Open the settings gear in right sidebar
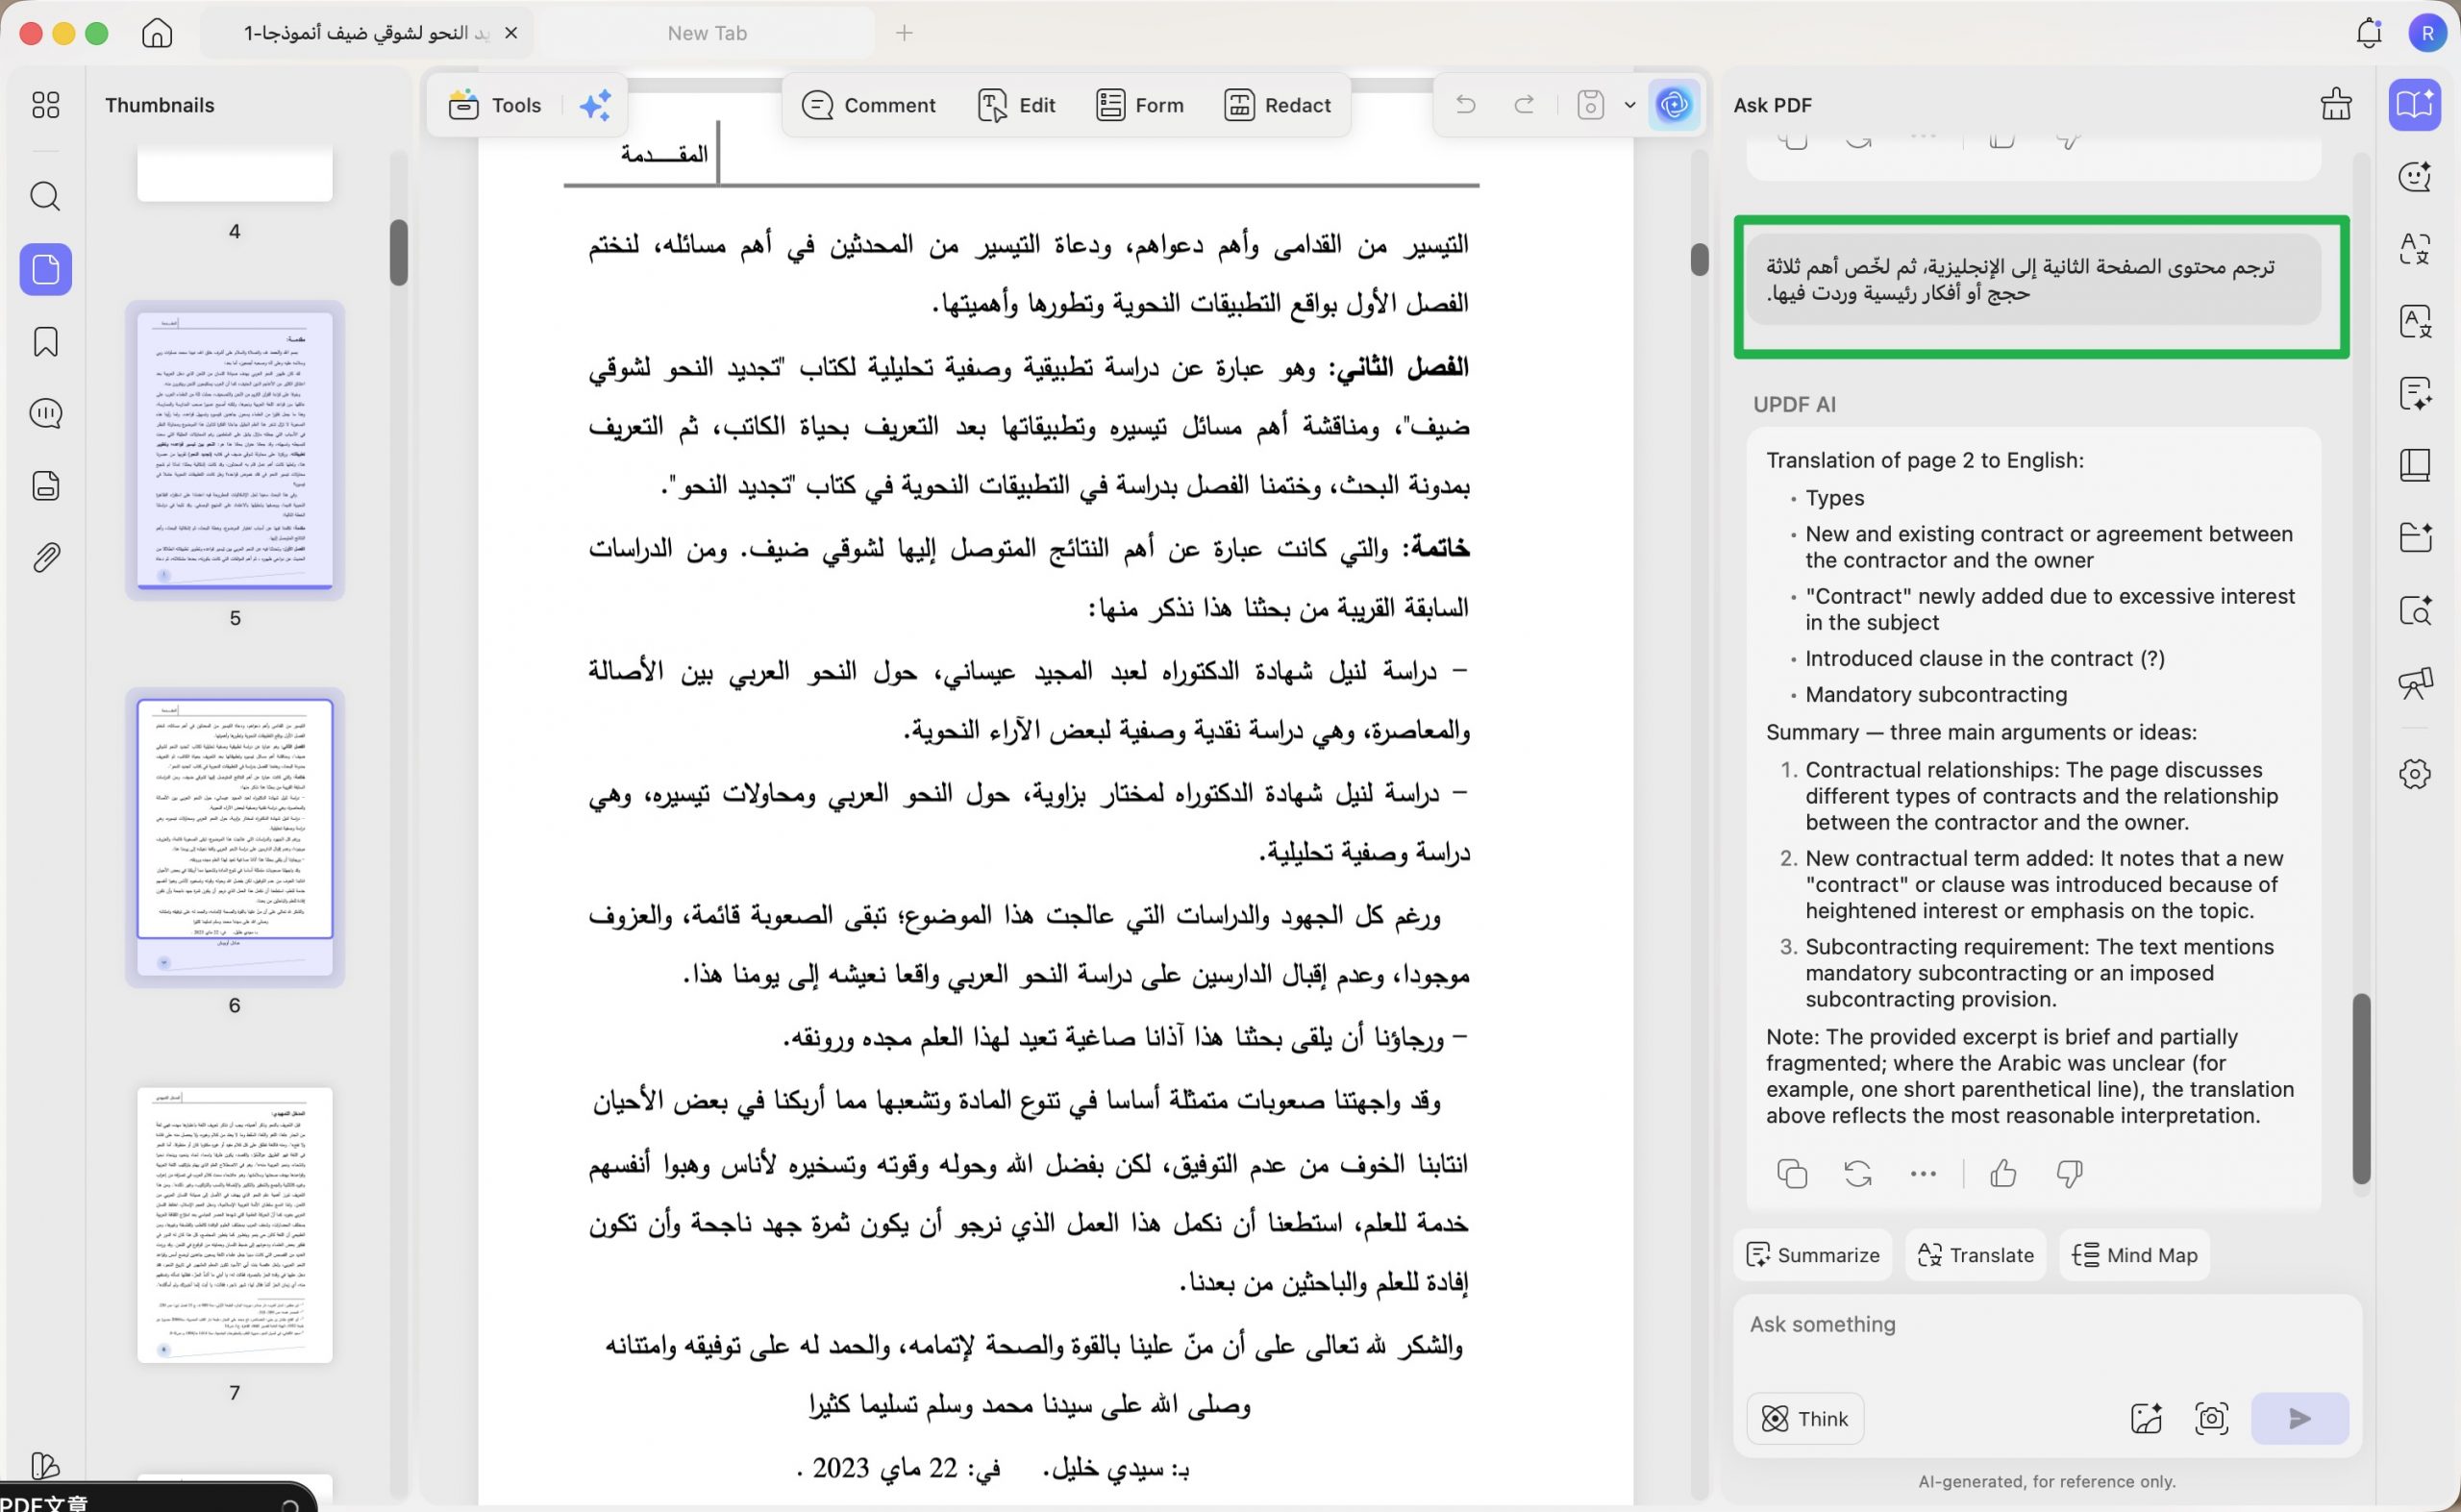 point(2415,773)
